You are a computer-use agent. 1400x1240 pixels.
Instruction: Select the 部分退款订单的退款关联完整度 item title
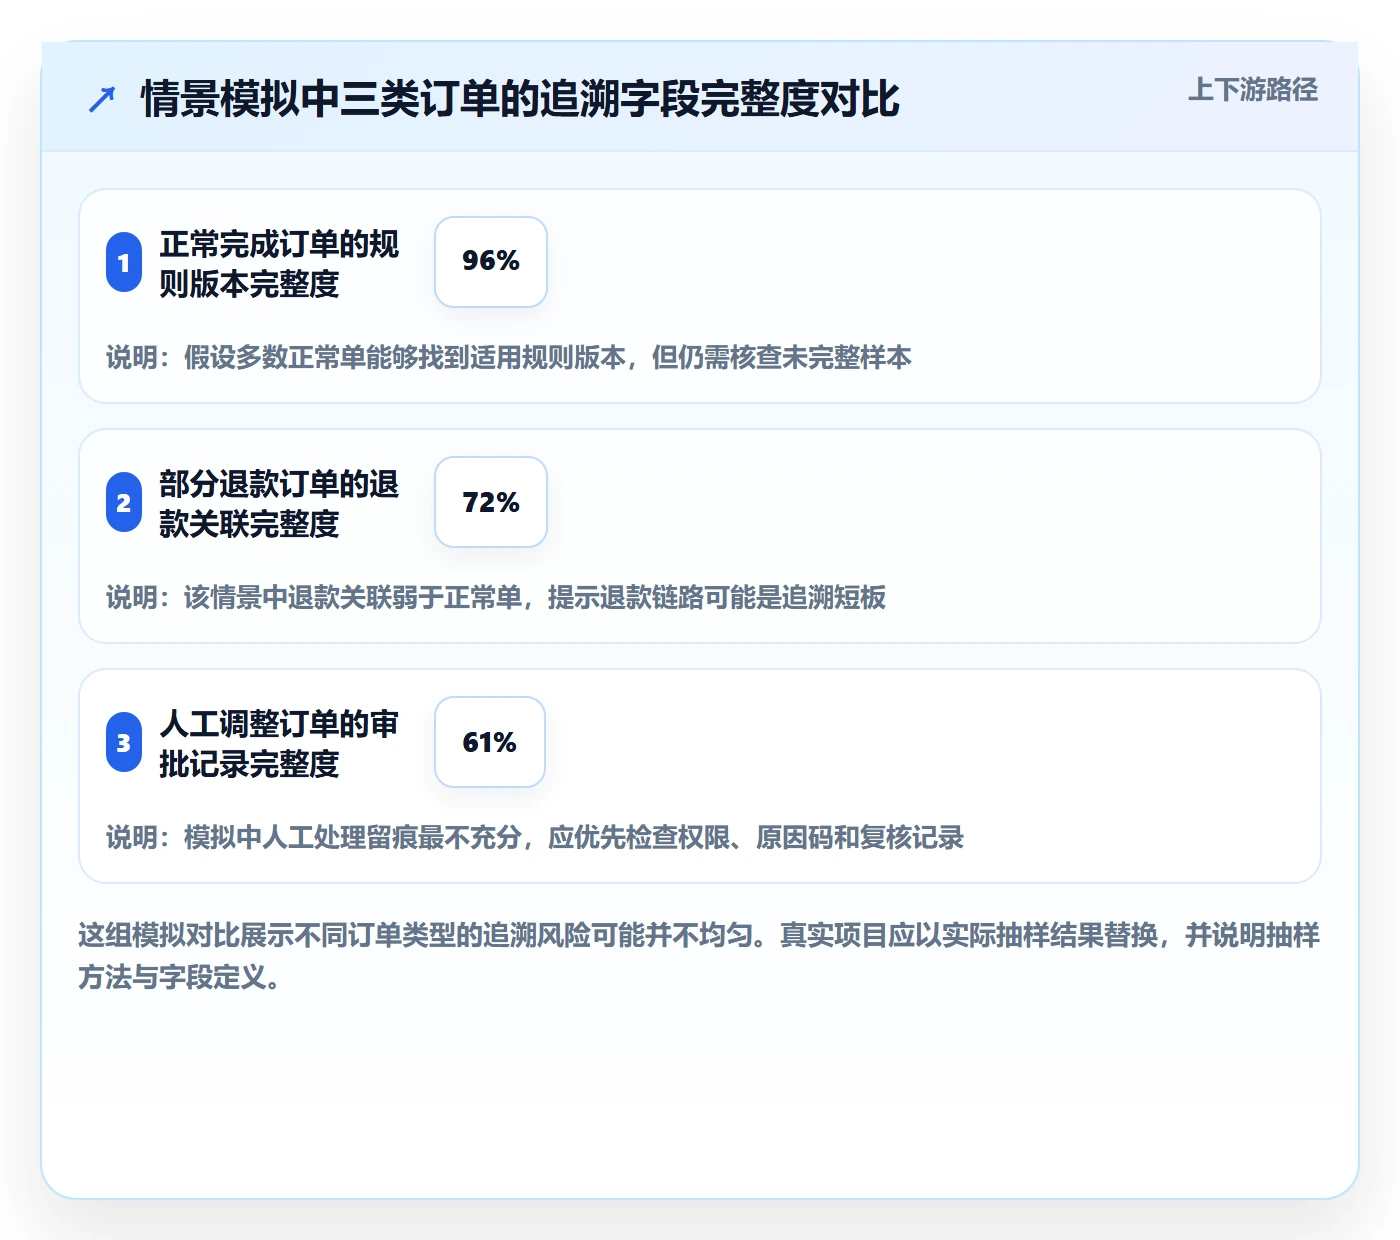(279, 503)
